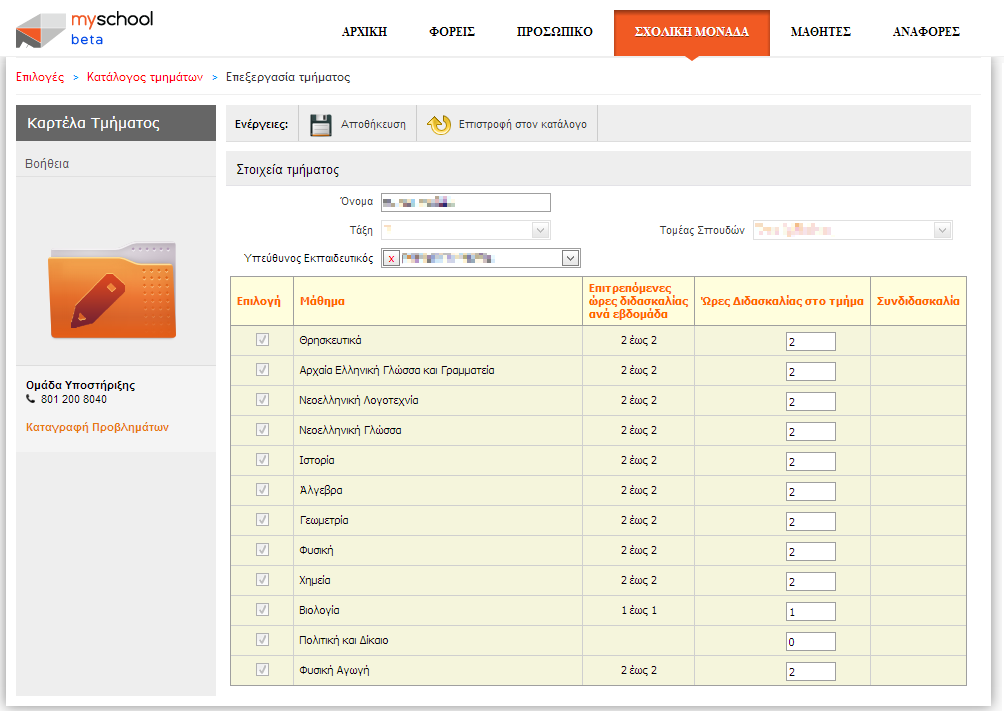Open the ΠΡΟΣΩΠΙΚΟ menu

(555, 31)
